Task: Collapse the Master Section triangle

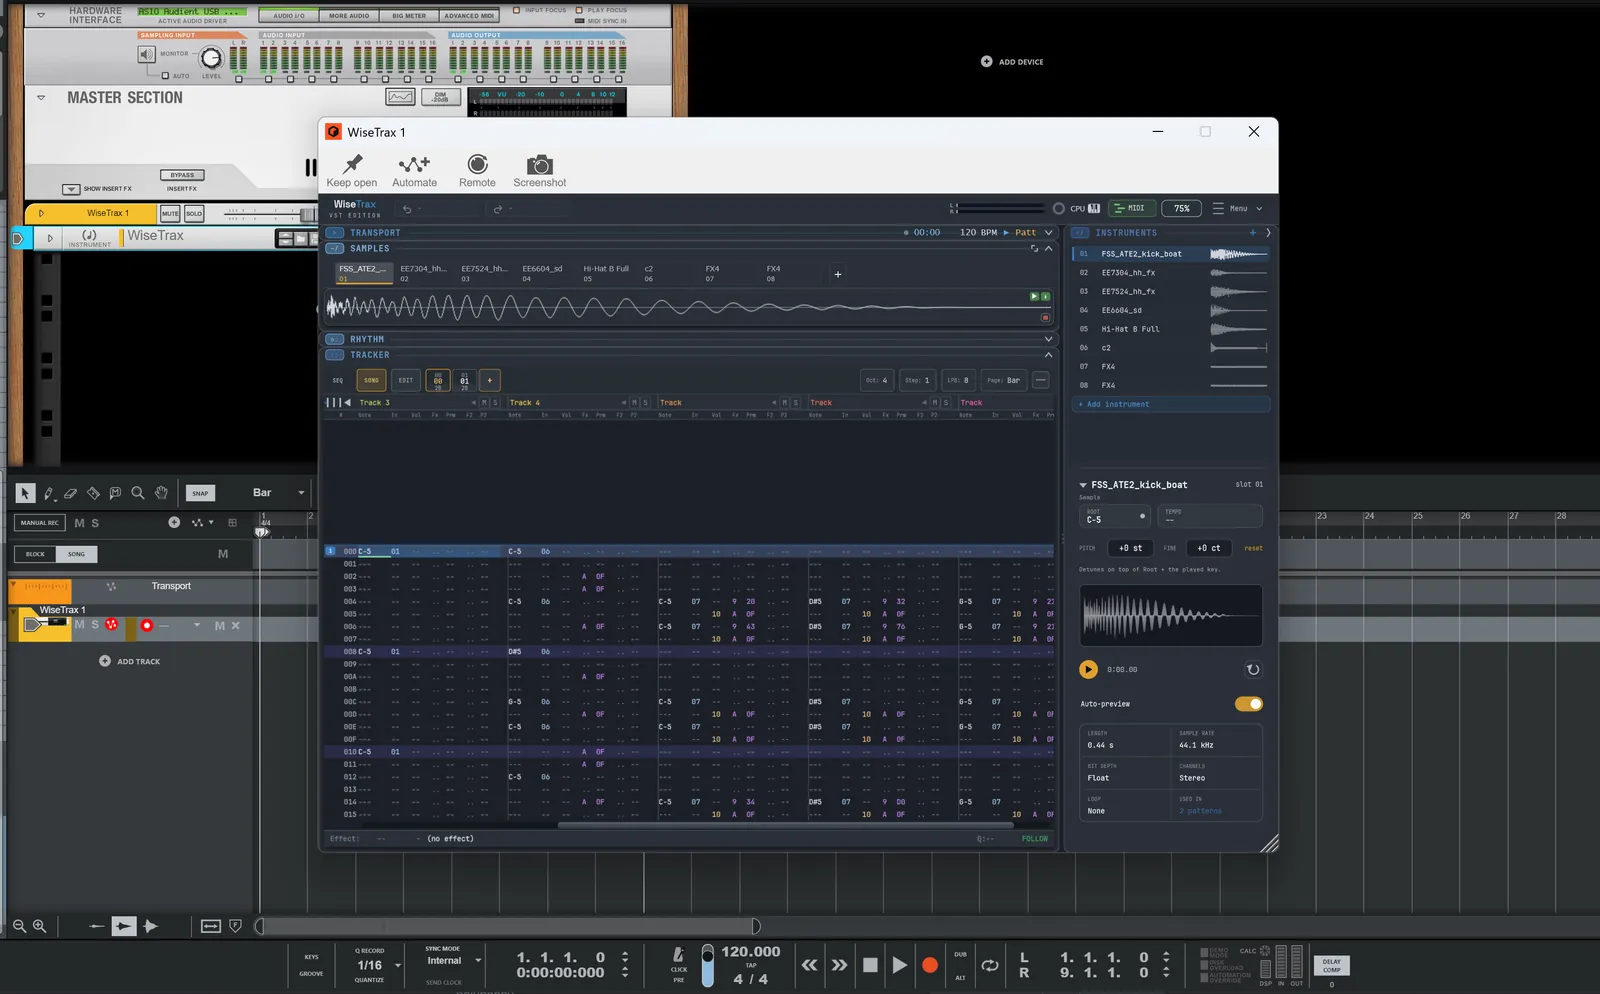Action: click(41, 98)
